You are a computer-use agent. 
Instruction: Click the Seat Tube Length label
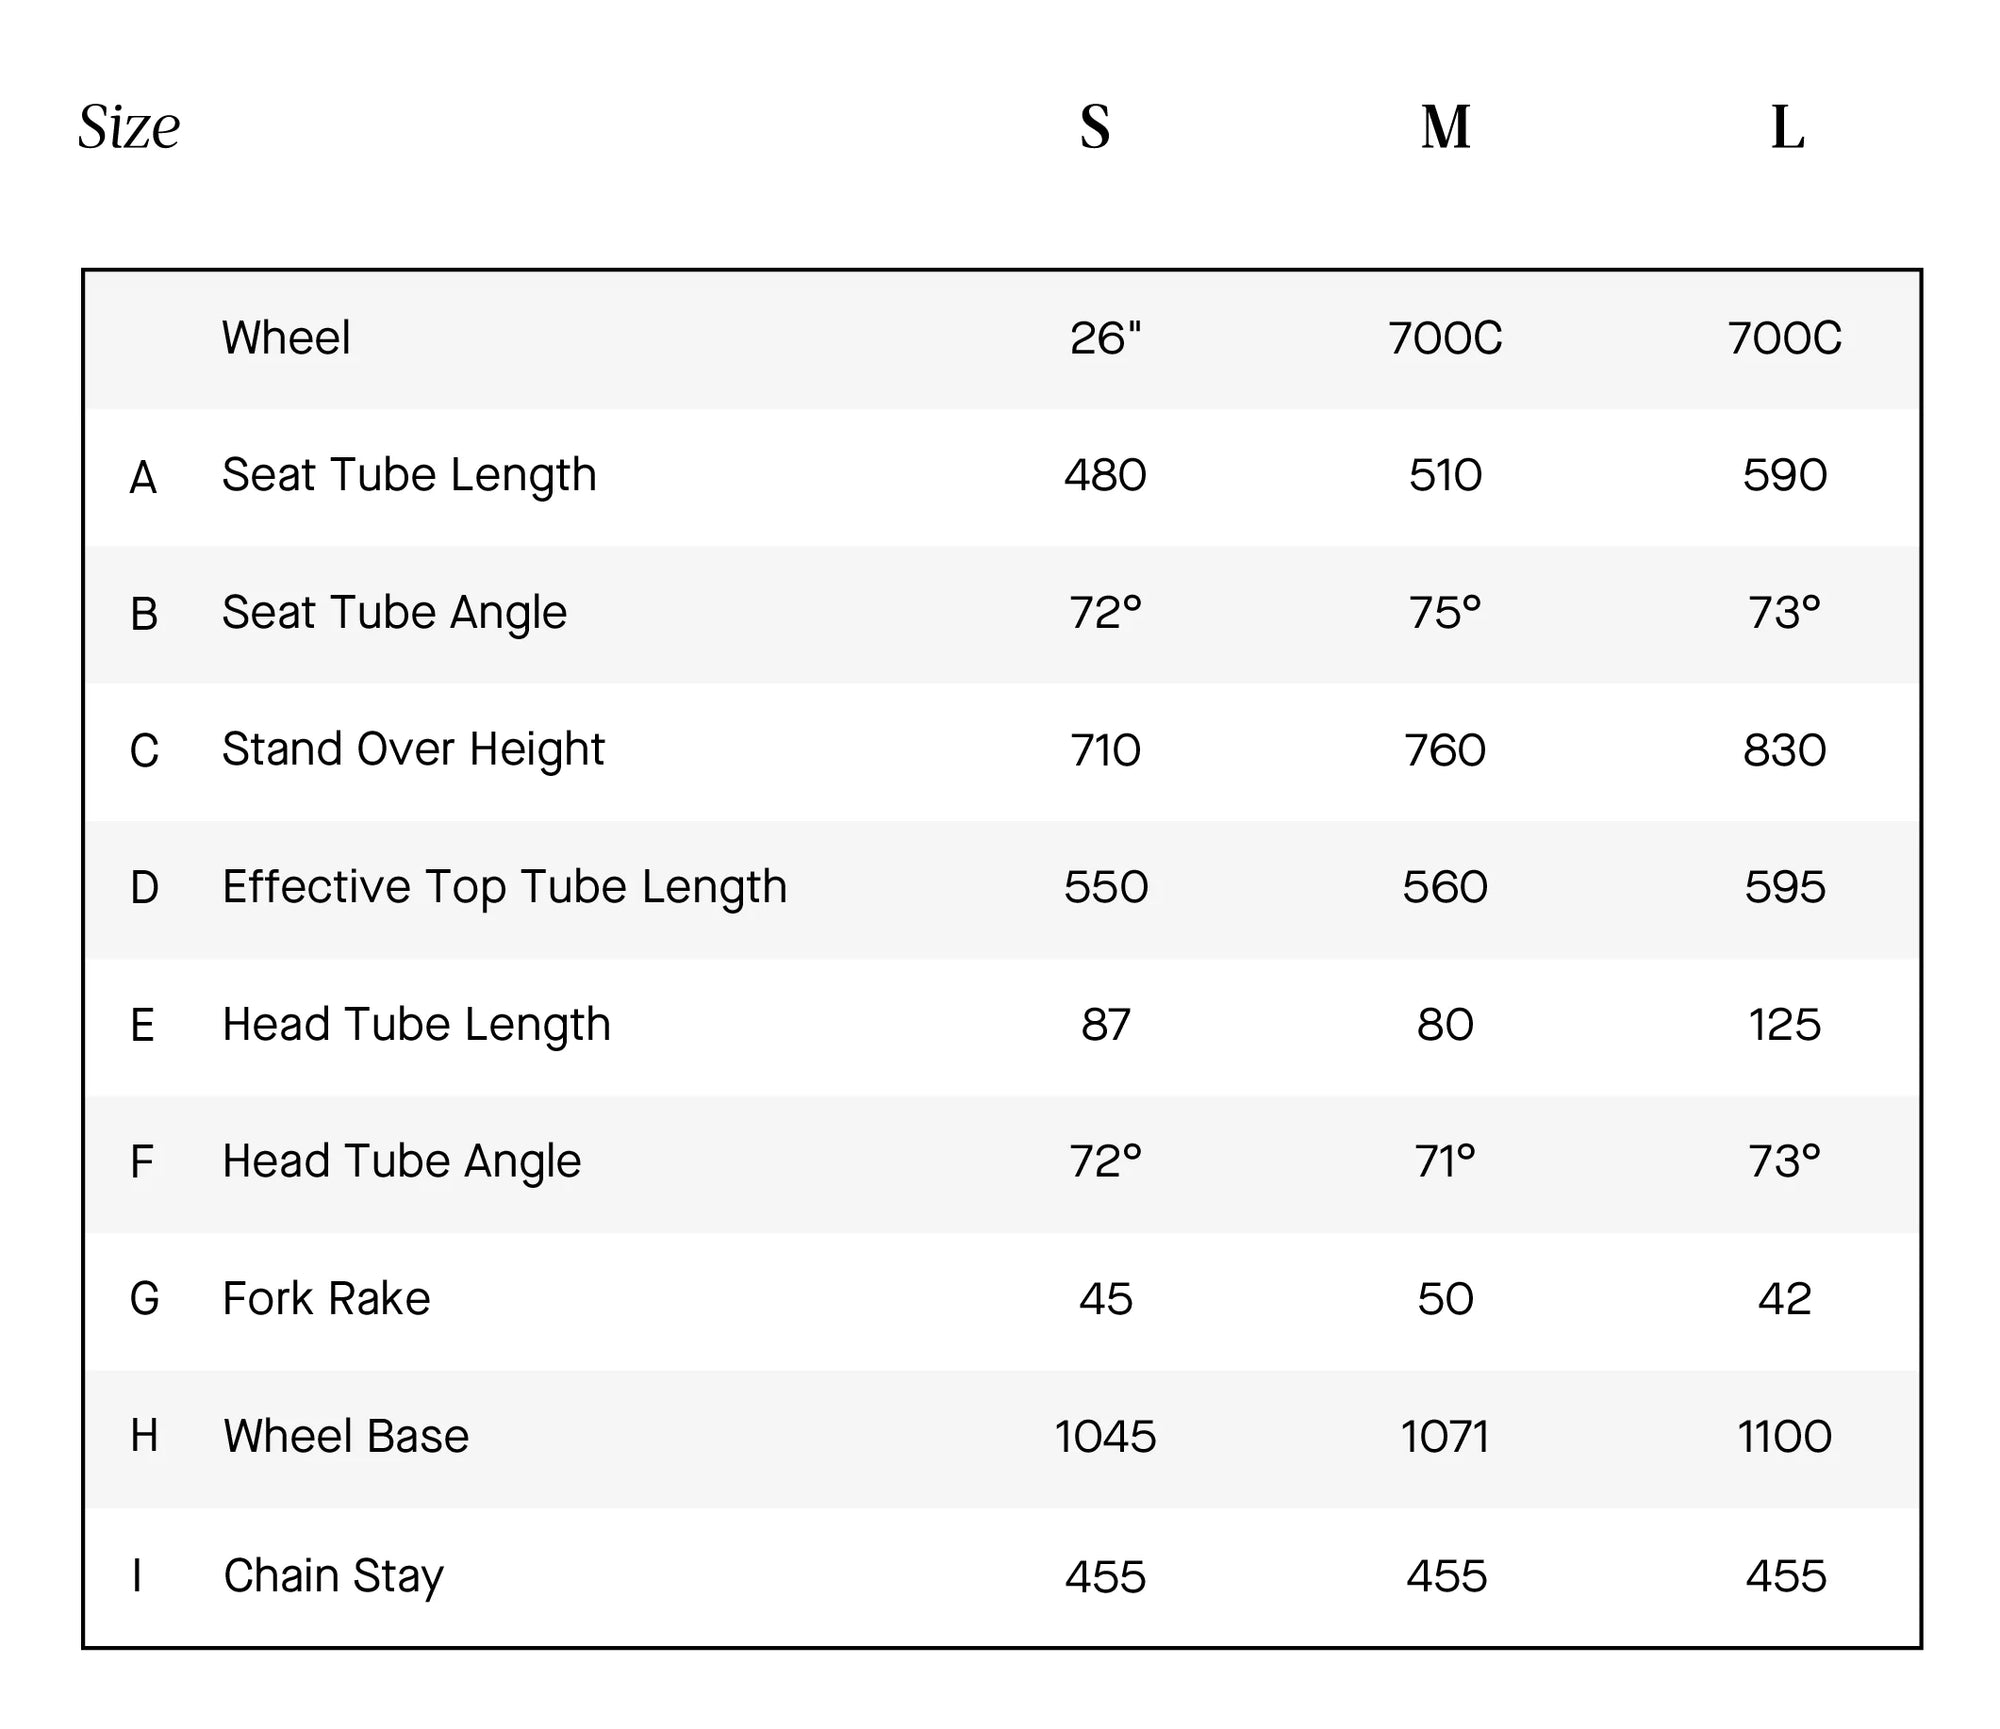(409, 475)
